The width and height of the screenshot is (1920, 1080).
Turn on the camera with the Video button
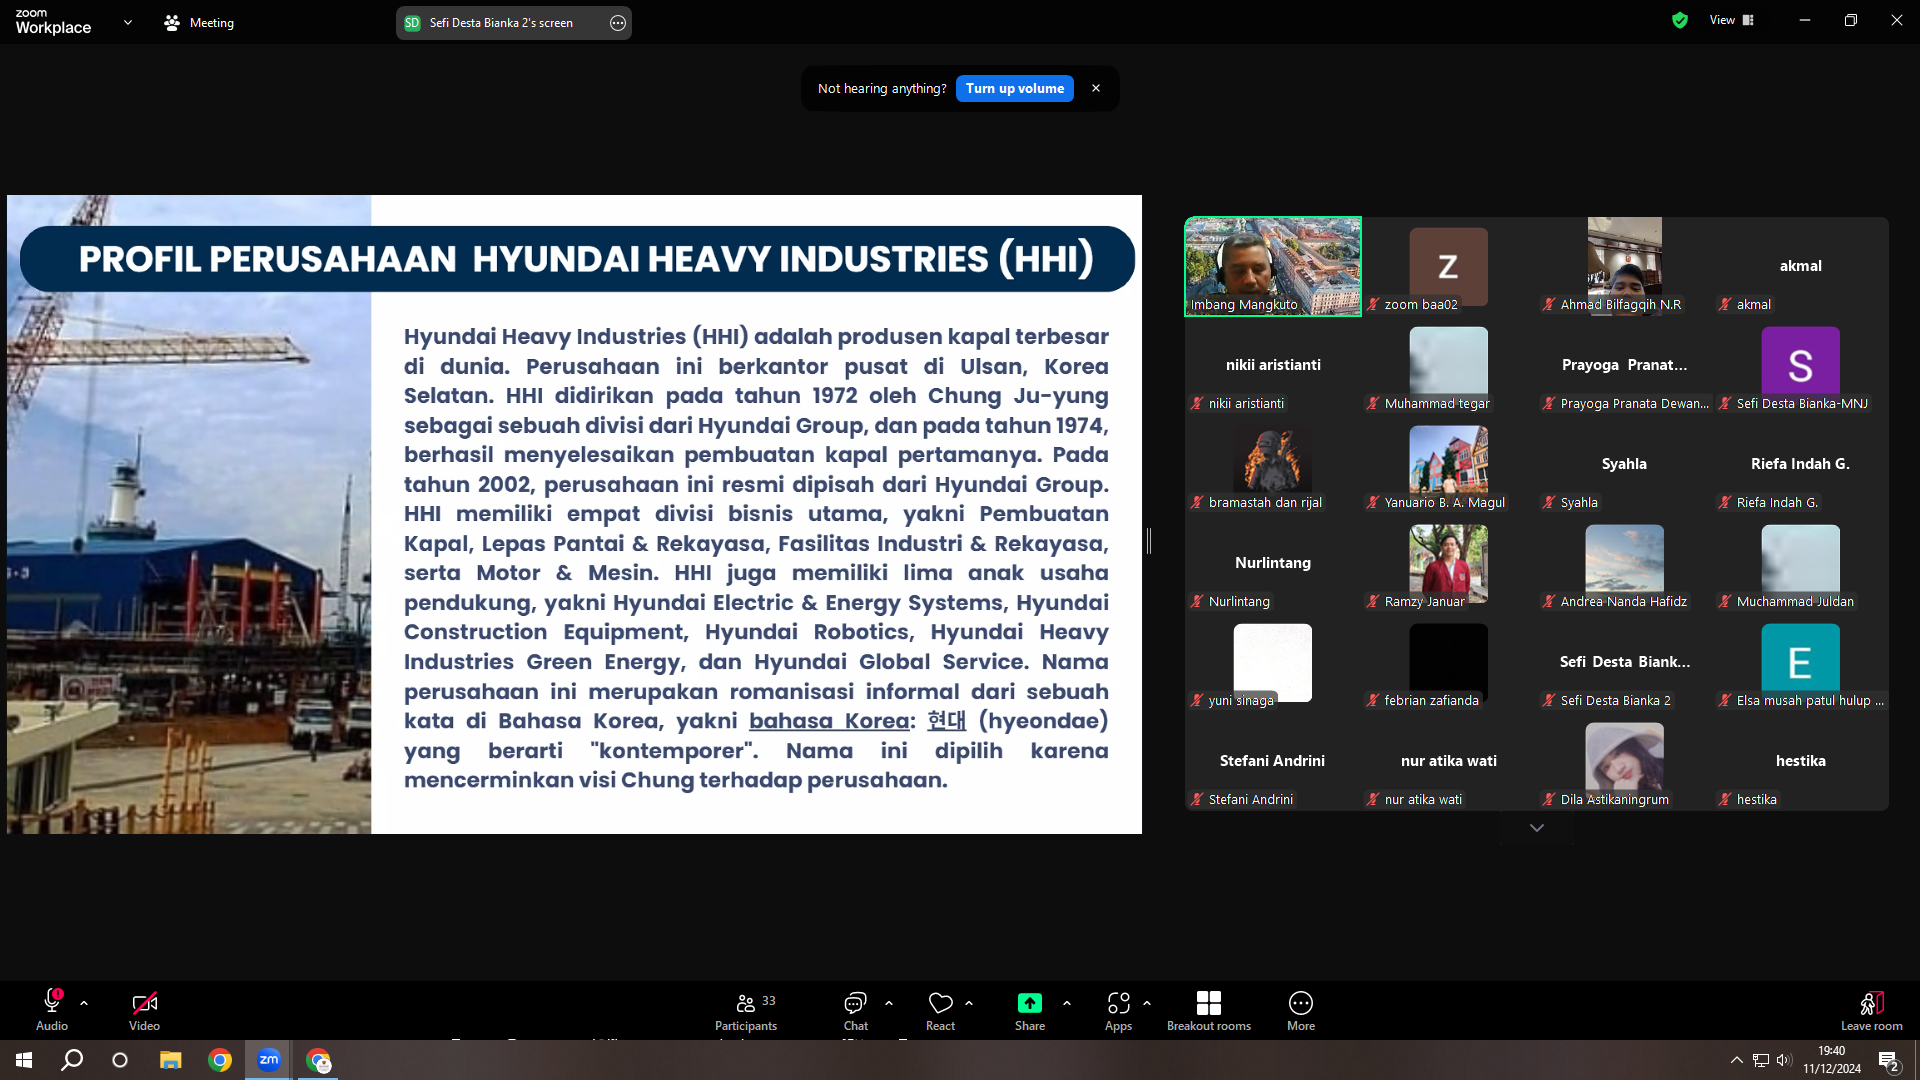pos(144,1010)
